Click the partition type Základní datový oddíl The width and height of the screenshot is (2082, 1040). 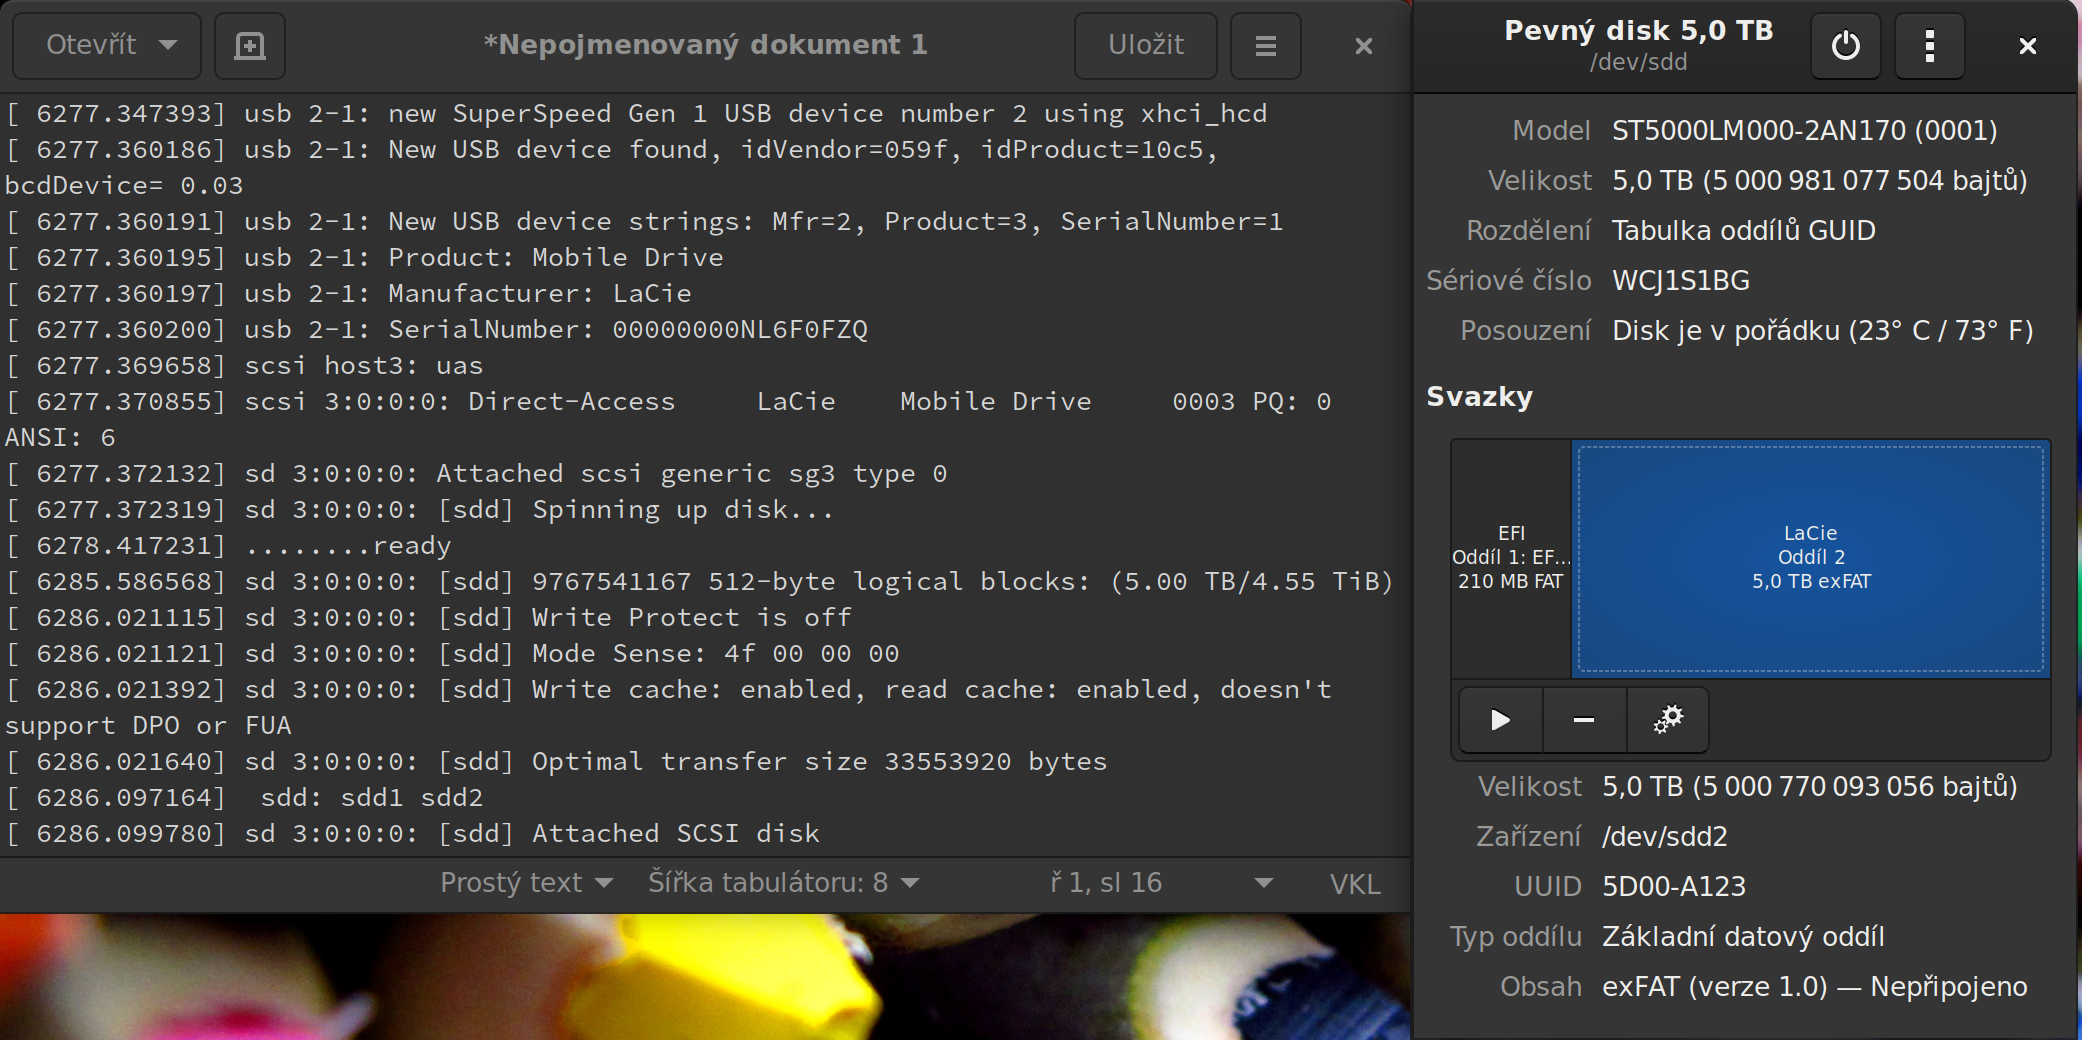click(1743, 937)
